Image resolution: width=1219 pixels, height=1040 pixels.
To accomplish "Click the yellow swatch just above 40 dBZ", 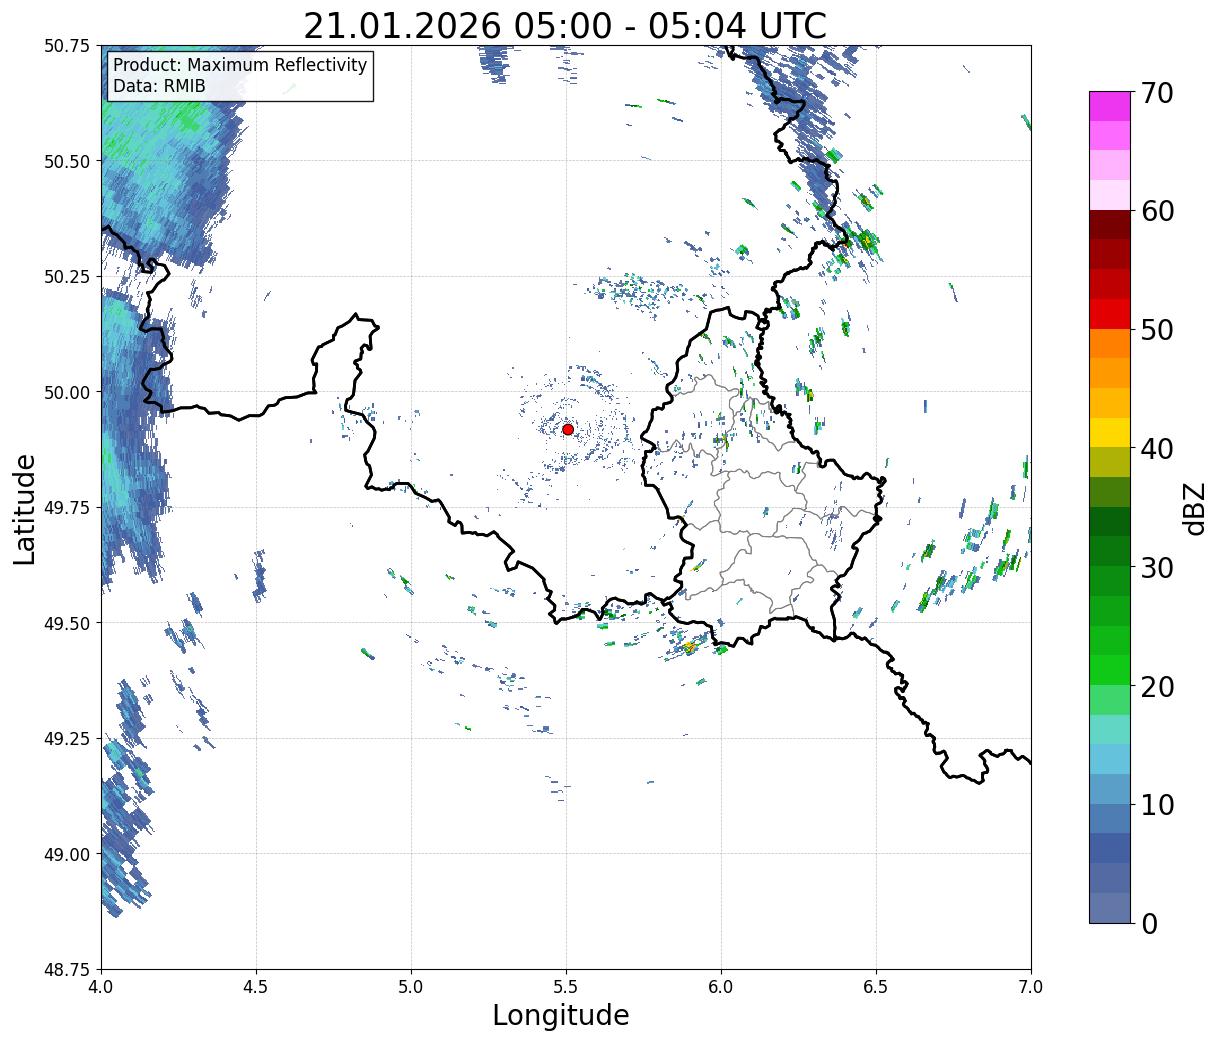I will point(1110,433).
